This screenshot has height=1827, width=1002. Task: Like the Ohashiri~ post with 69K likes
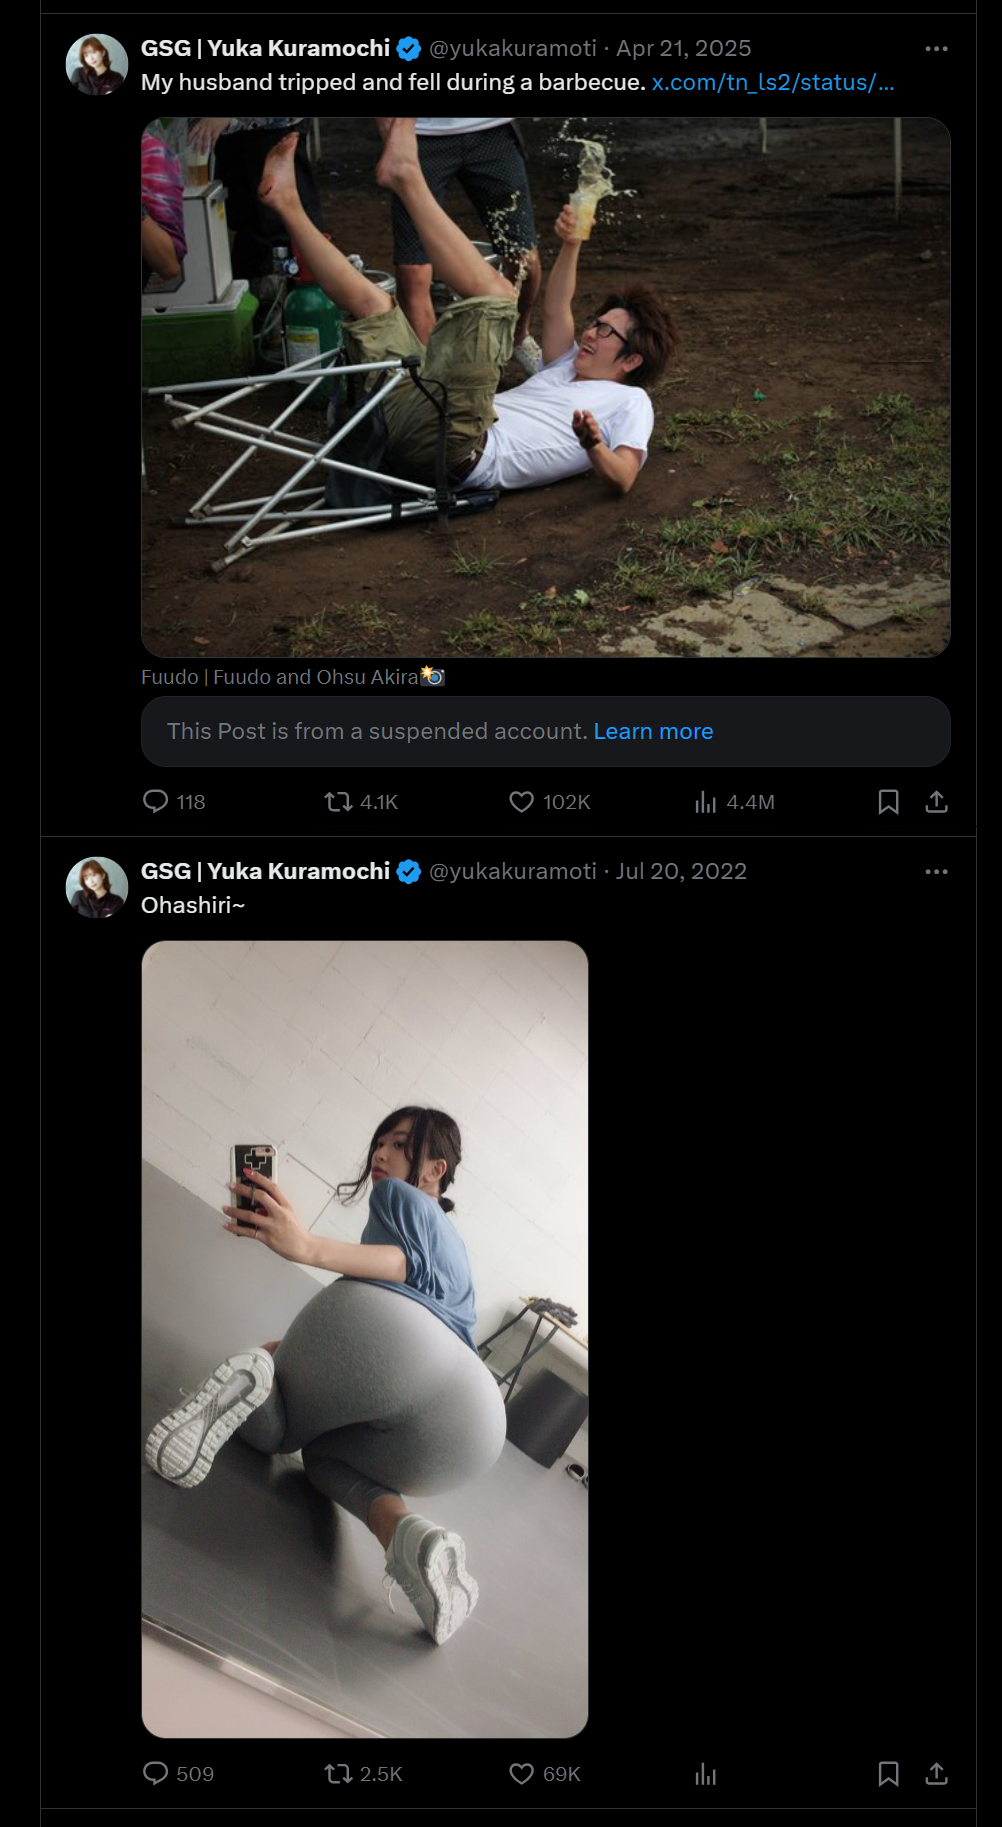tap(544, 1773)
